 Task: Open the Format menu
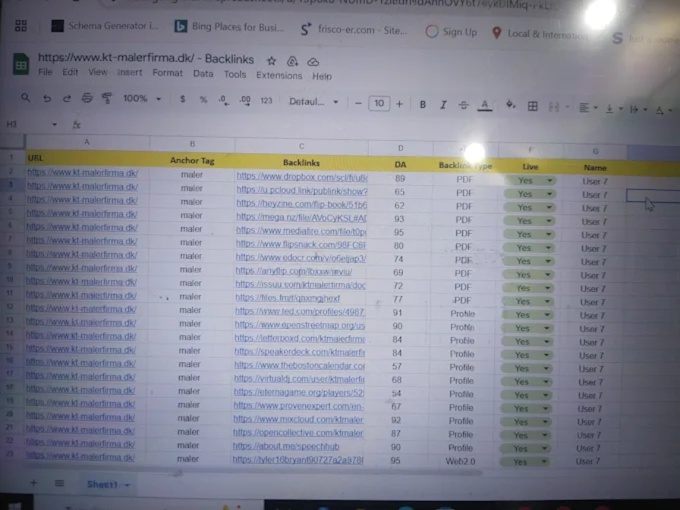tap(167, 73)
